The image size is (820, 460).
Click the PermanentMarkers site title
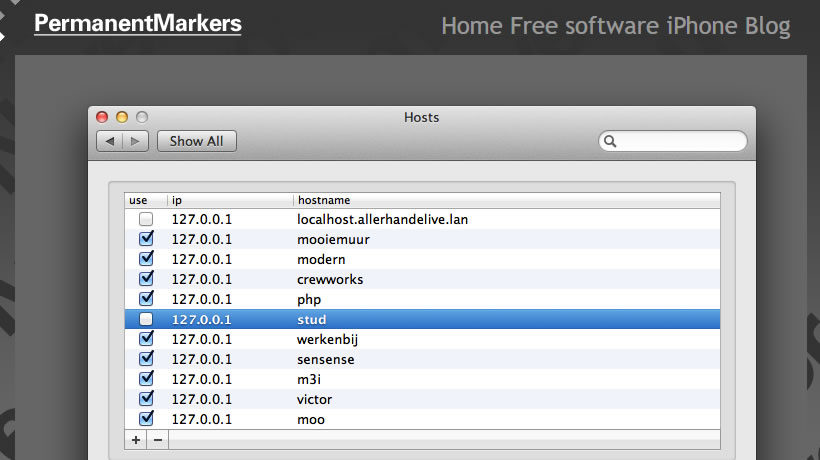[x=137, y=22]
